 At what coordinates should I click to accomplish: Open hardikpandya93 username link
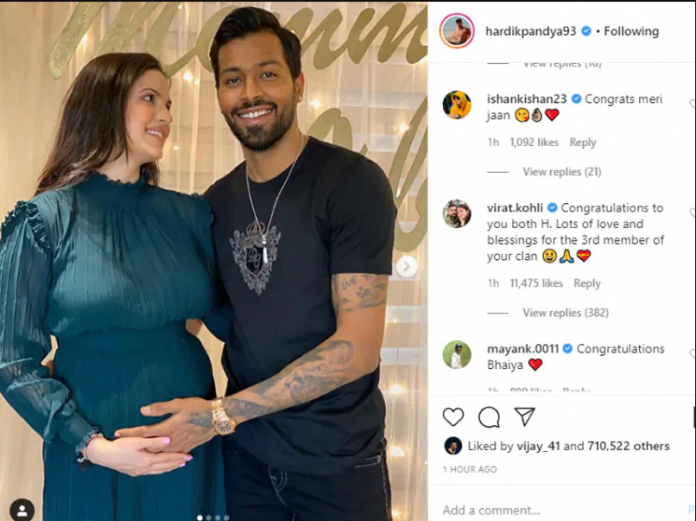click(x=530, y=31)
